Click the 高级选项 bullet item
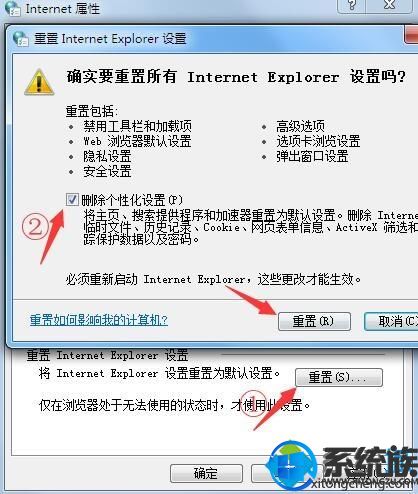This screenshot has width=418, height=494. pyautogui.click(x=300, y=126)
